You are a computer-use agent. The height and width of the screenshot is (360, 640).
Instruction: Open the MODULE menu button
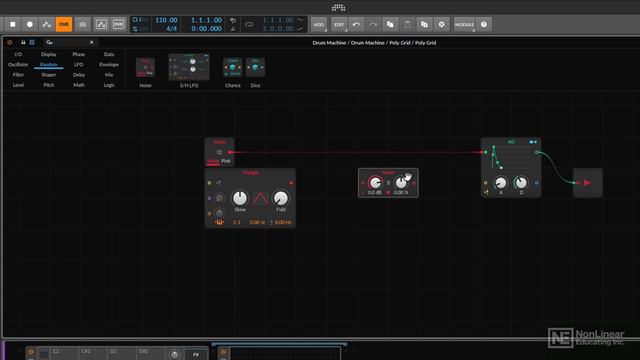click(464, 24)
